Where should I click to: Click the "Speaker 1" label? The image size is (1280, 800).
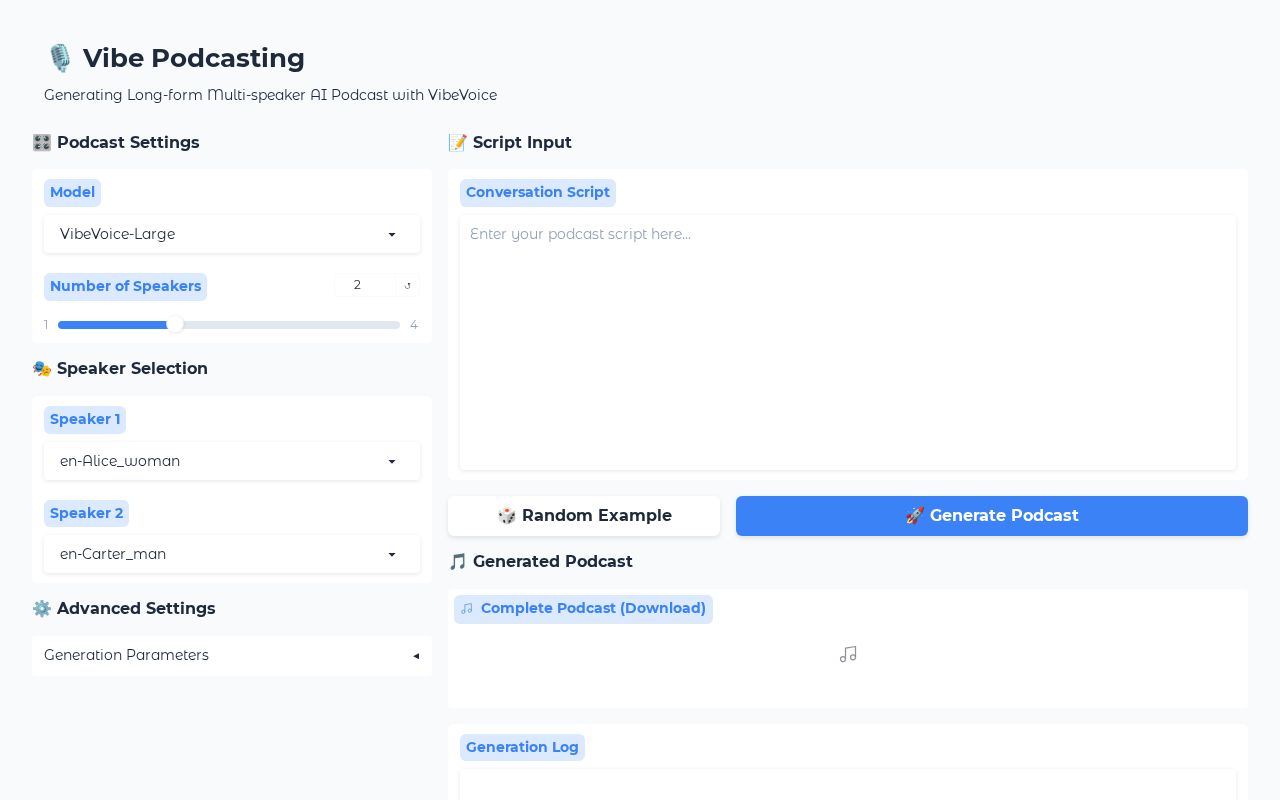(x=85, y=419)
